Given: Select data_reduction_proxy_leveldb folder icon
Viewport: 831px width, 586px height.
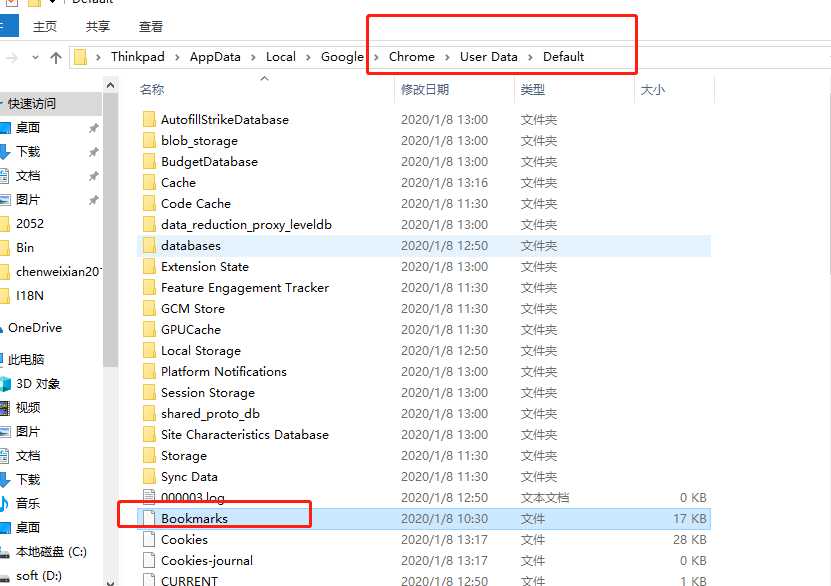Looking at the screenshot, I should (149, 225).
